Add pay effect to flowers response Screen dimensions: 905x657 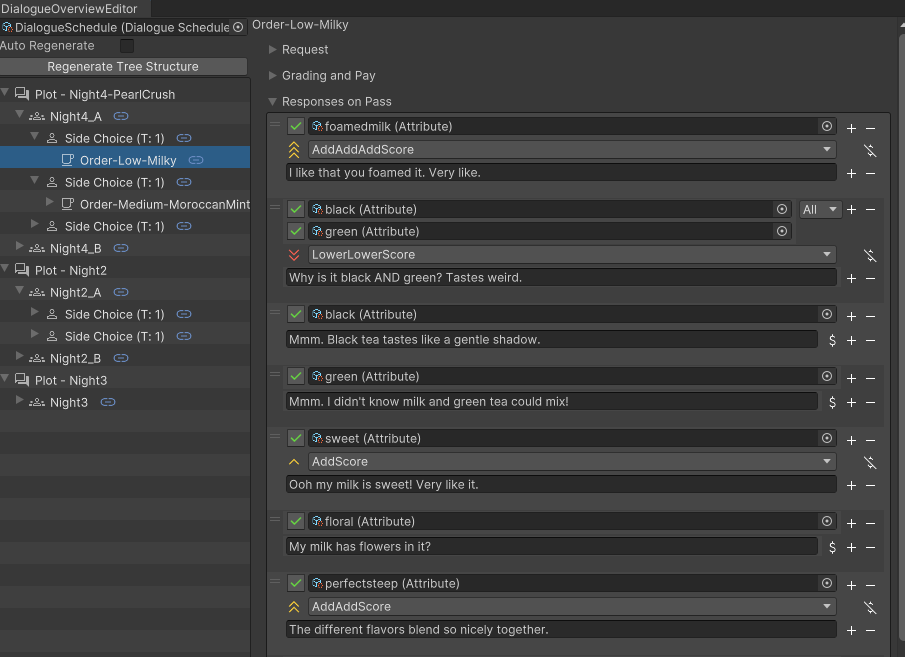coord(832,547)
